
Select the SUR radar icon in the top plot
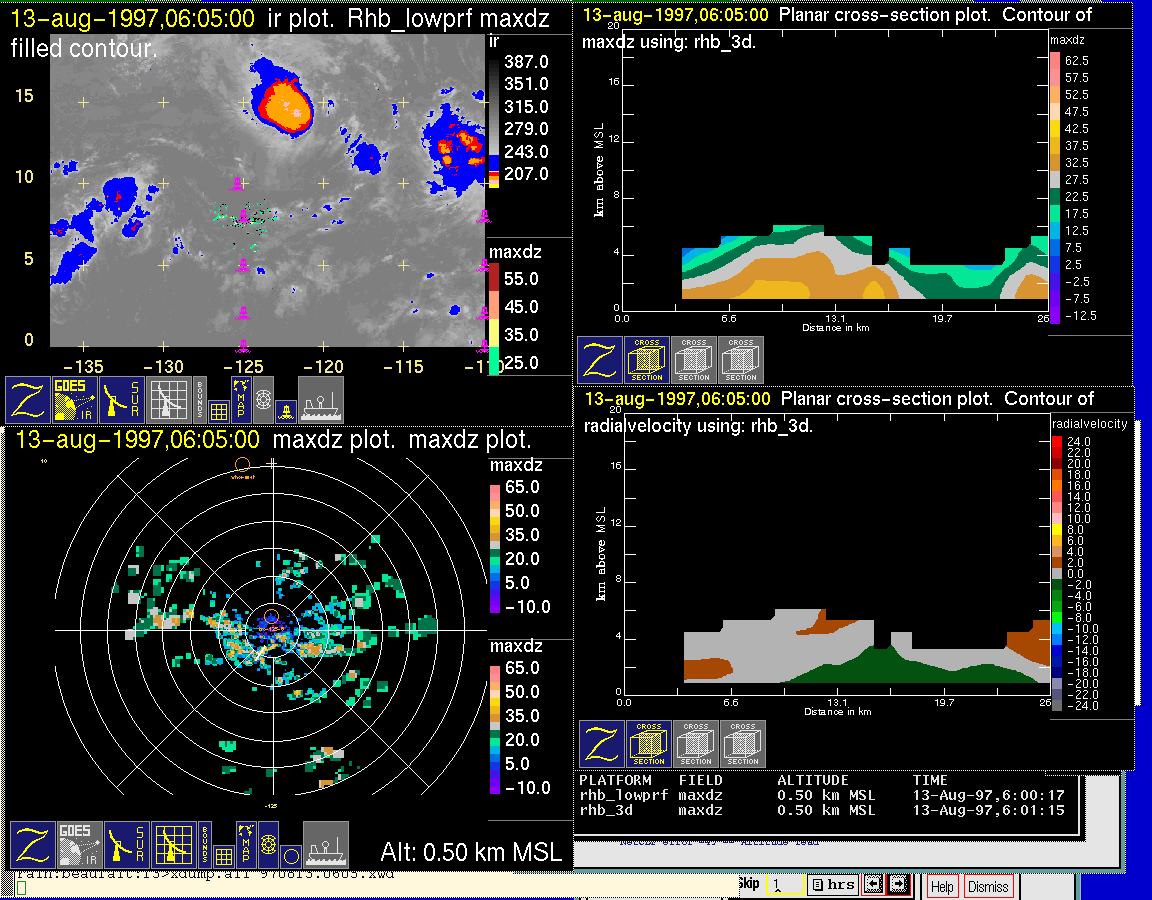pos(124,400)
